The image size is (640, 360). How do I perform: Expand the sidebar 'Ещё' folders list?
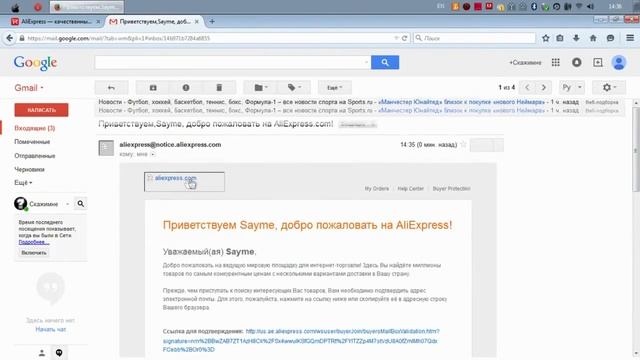(x=23, y=183)
